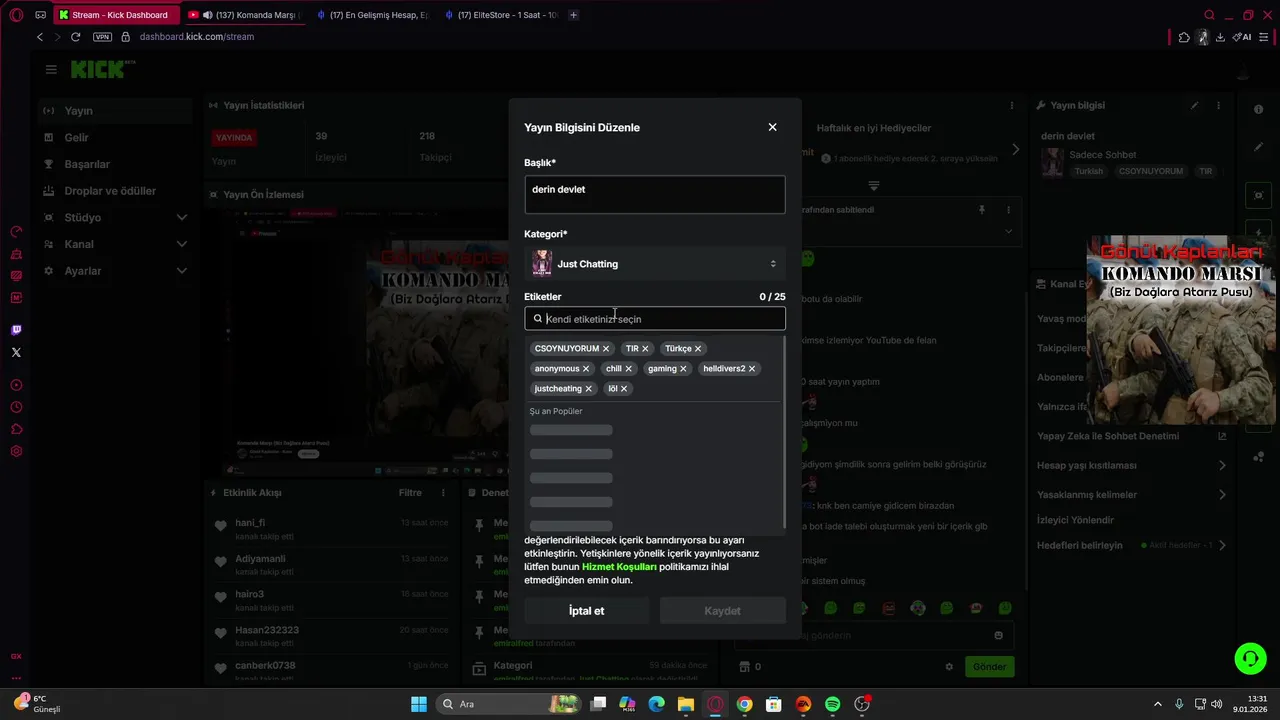Viewport: 1280px width, 720px height.
Task: Open Gelir in the sidebar
Action: coord(115,138)
